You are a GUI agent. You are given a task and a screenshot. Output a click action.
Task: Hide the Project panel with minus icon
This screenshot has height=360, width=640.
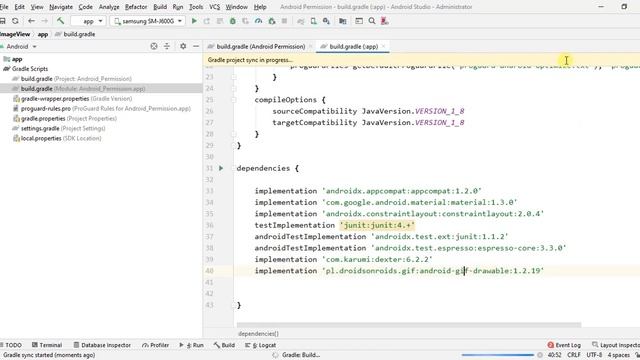[x=196, y=46]
